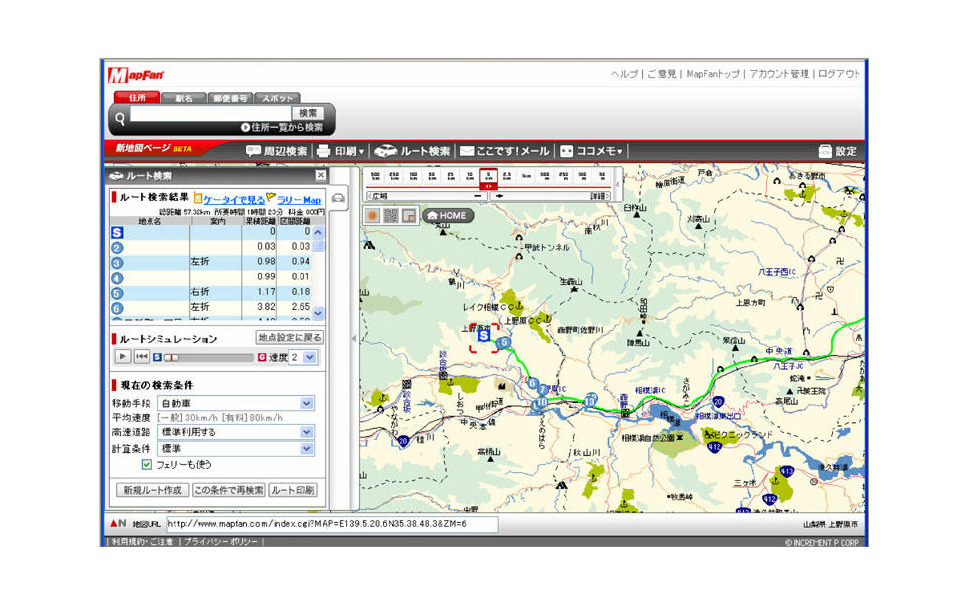Click the zoom out minus button
Image resolution: width=968 pixels, height=605 pixels.
(x=477, y=196)
